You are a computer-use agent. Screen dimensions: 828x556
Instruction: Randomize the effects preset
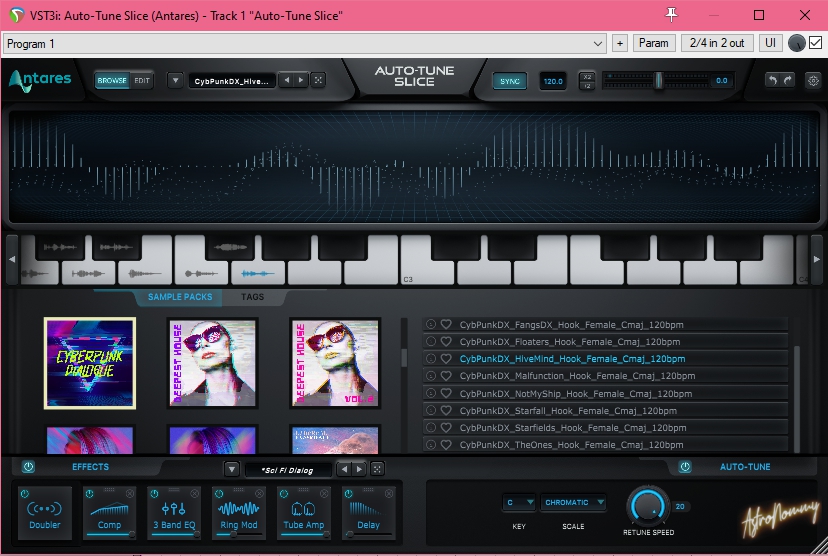(377, 469)
